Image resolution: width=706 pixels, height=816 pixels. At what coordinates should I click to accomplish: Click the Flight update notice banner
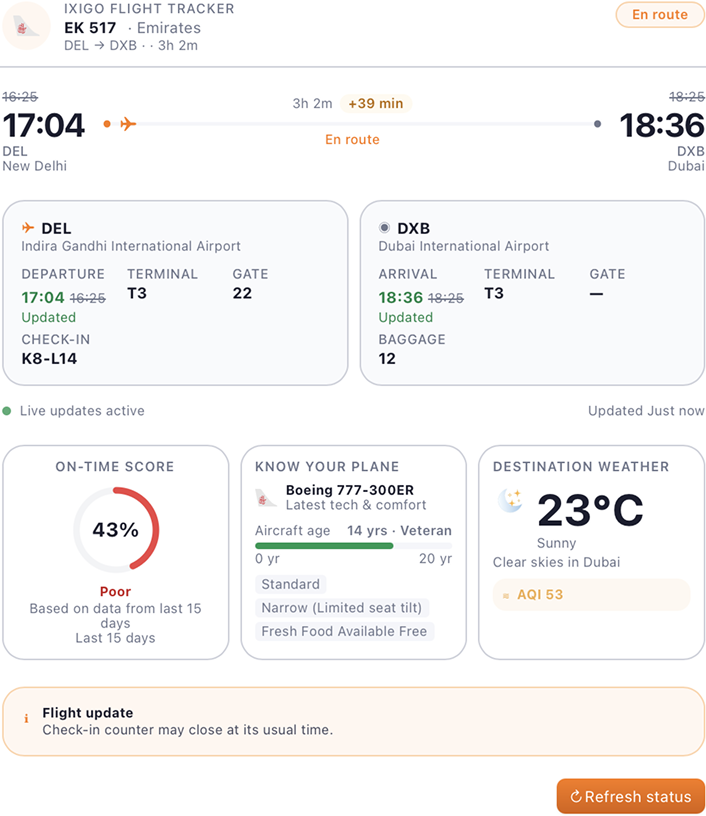pyautogui.click(x=353, y=721)
